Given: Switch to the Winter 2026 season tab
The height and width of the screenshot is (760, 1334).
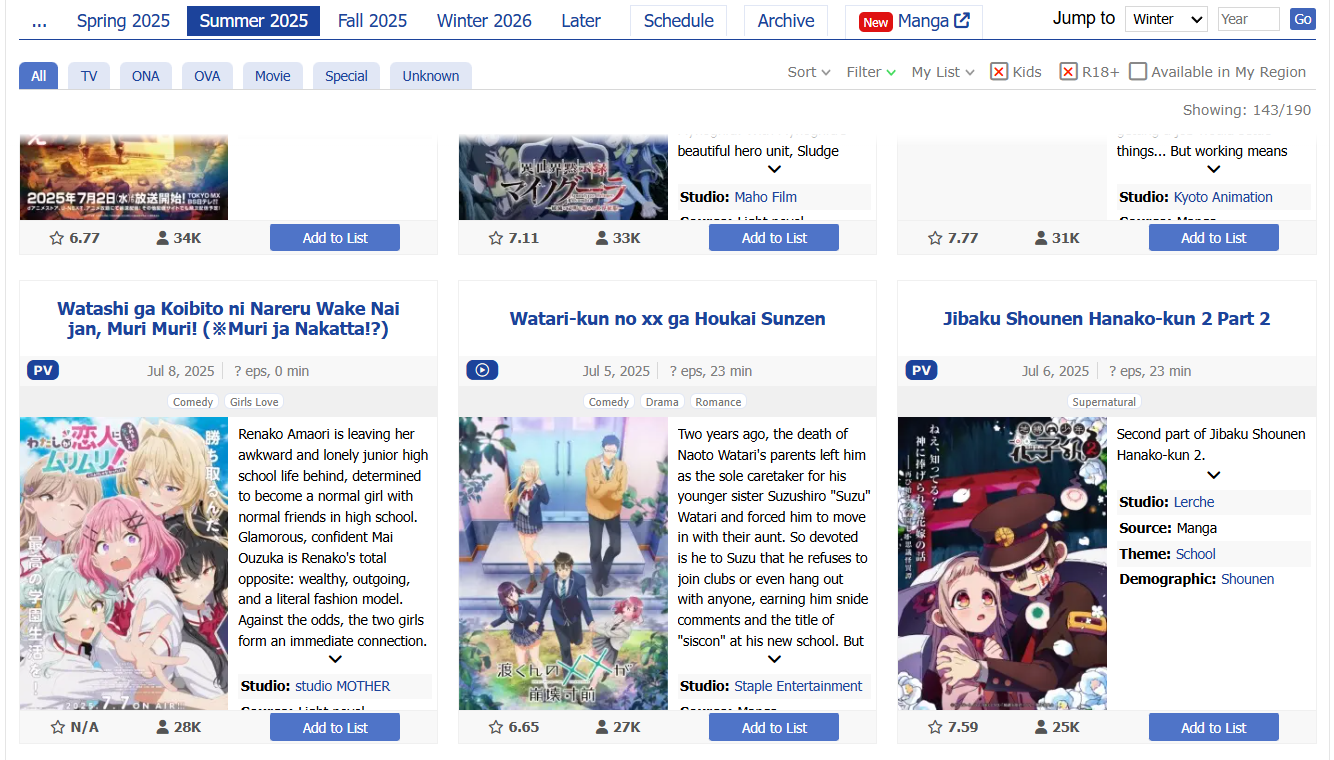Looking at the screenshot, I should click(484, 20).
